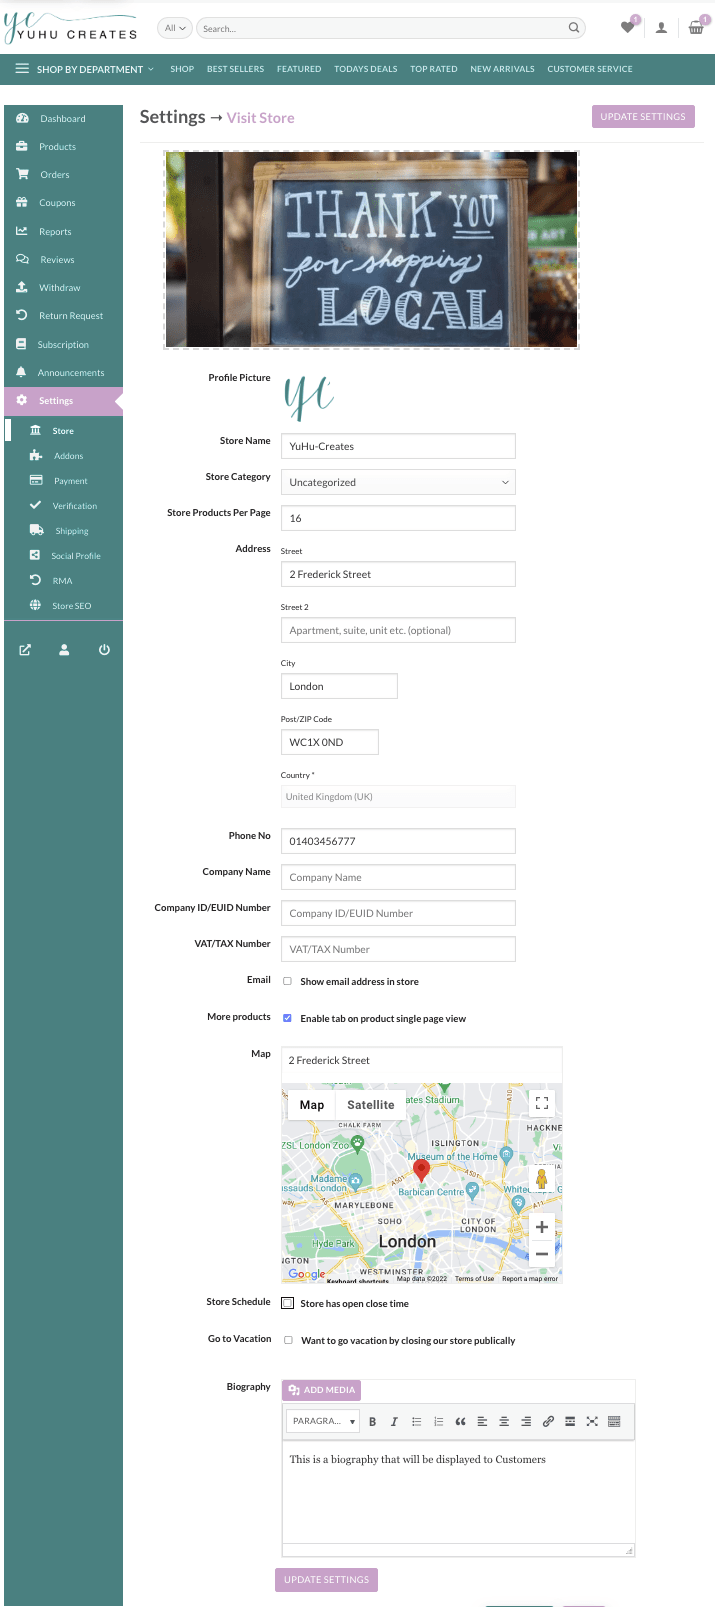
Task: Click the VAT/TAX Number field
Action: click(x=398, y=949)
